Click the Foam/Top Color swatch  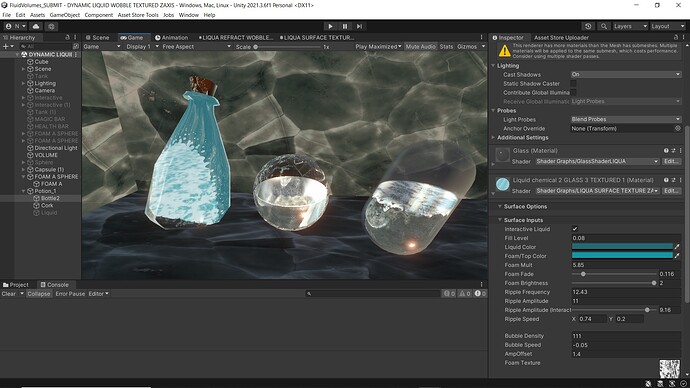point(622,256)
